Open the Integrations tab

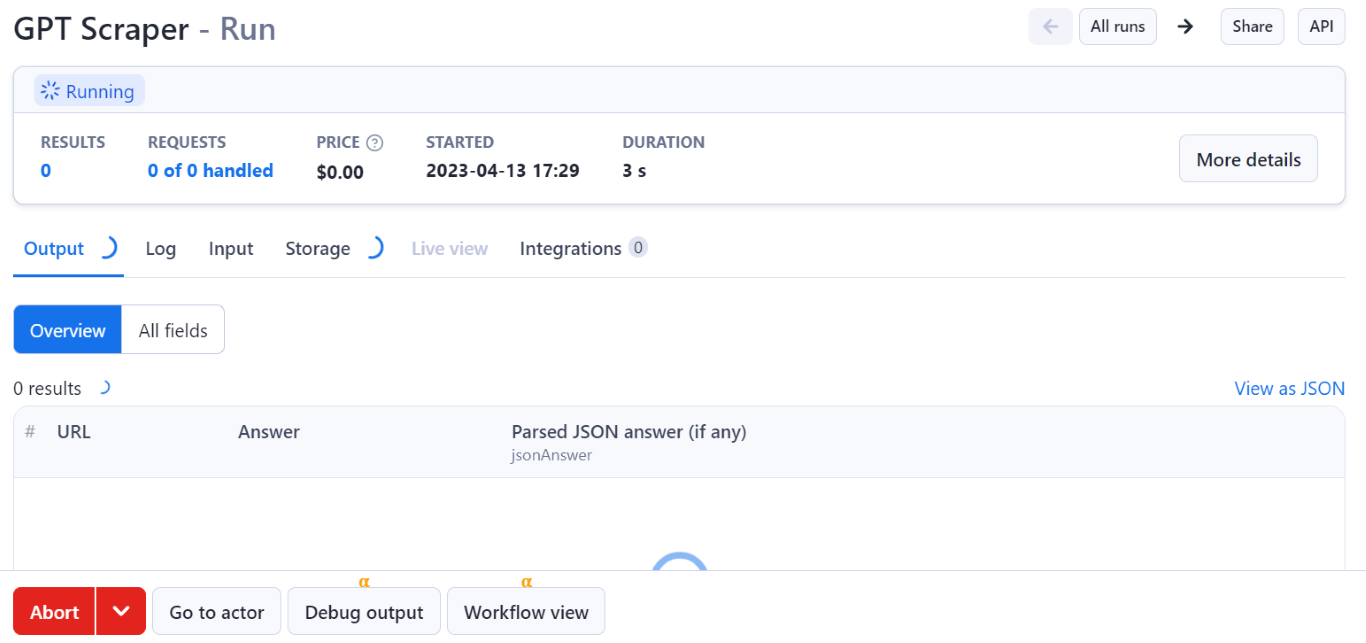[583, 248]
